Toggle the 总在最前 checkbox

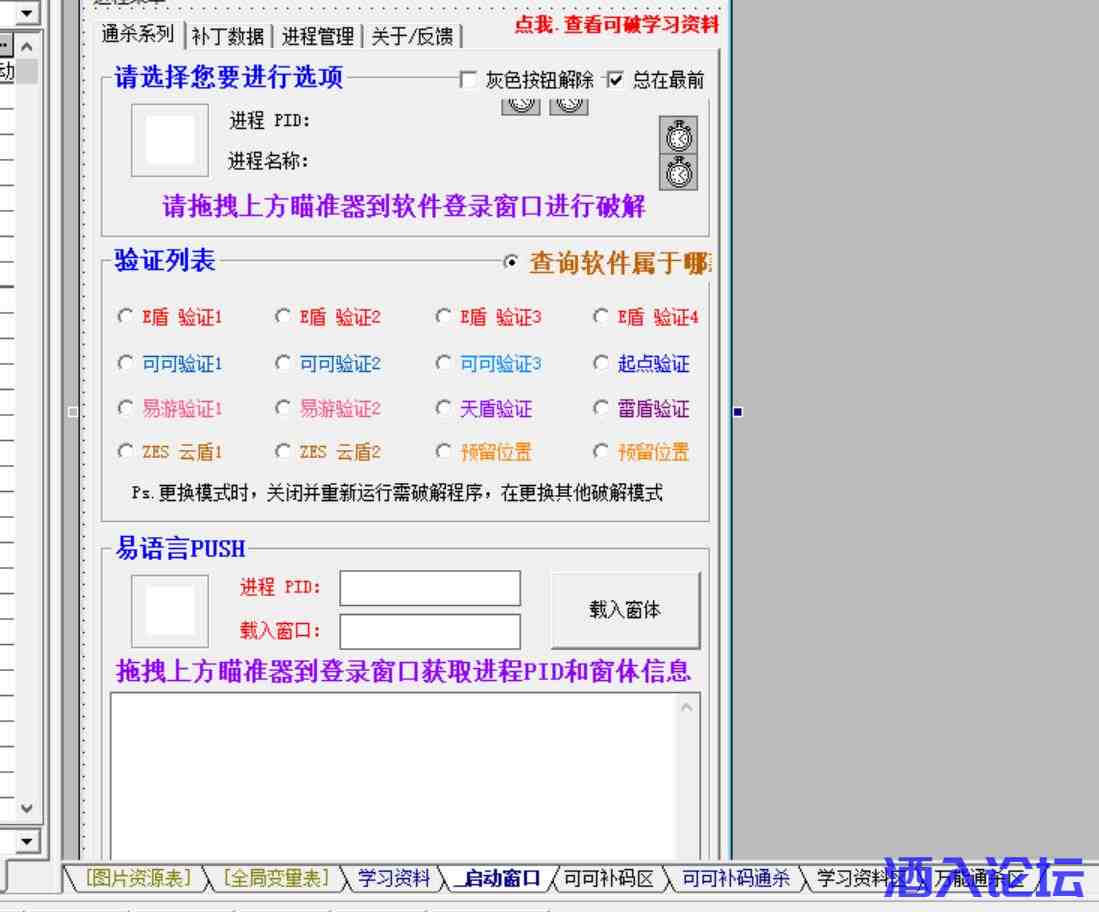(614, 79)
